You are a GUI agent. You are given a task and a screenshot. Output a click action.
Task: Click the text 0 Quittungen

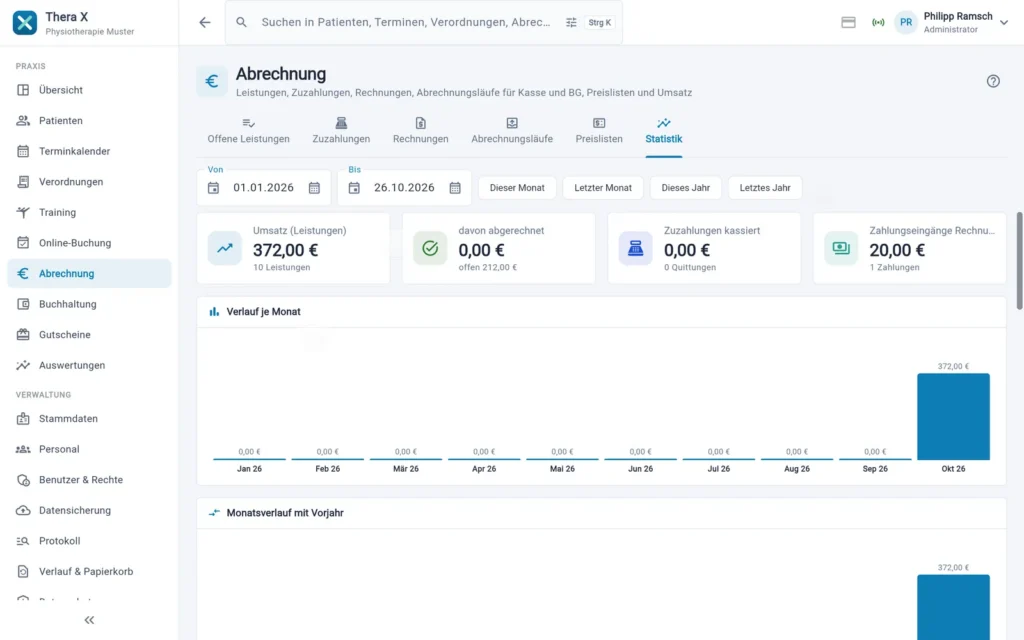(690, 267)
